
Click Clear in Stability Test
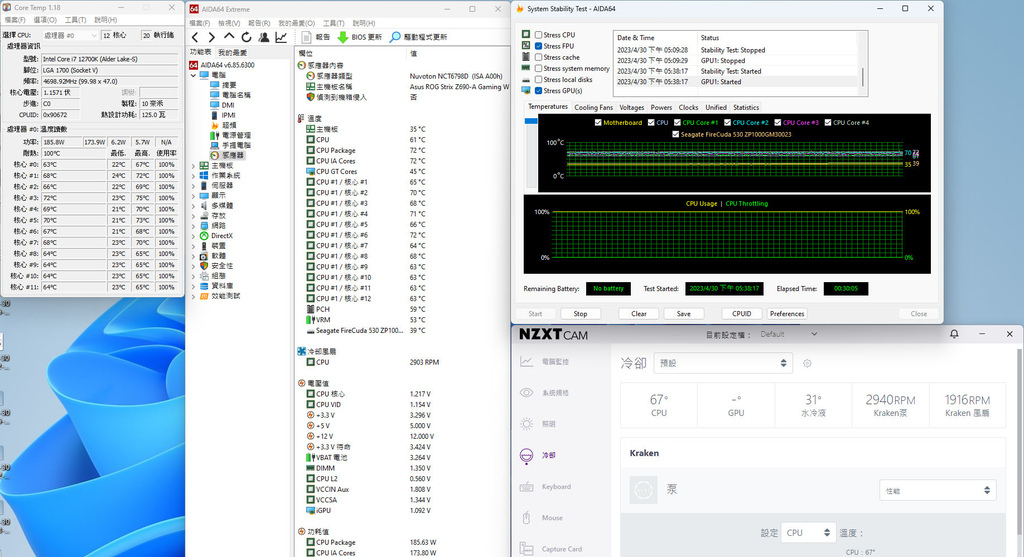click(639, 314)
